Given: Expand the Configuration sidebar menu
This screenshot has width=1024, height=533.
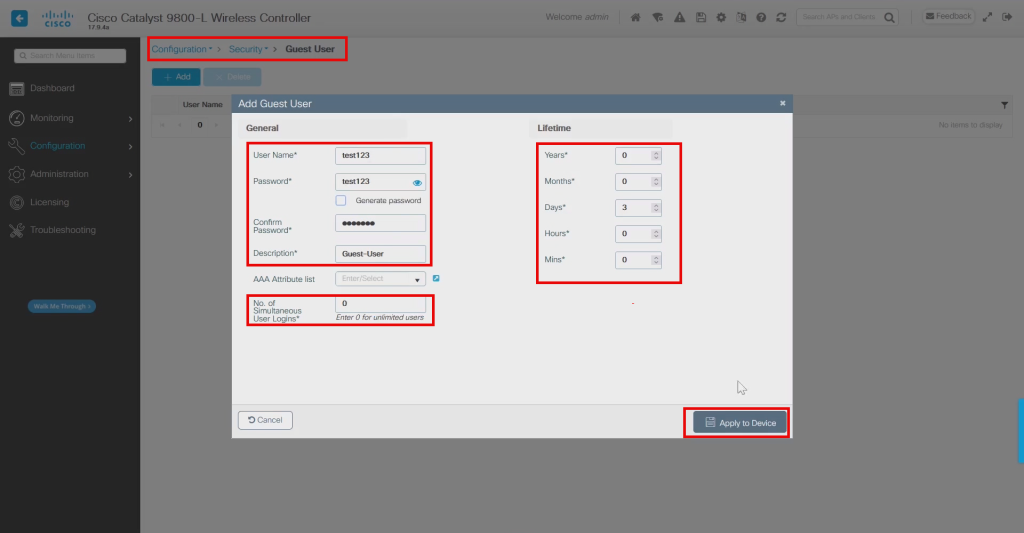Looking at the screenshot, I should click(x=71, y=146).
